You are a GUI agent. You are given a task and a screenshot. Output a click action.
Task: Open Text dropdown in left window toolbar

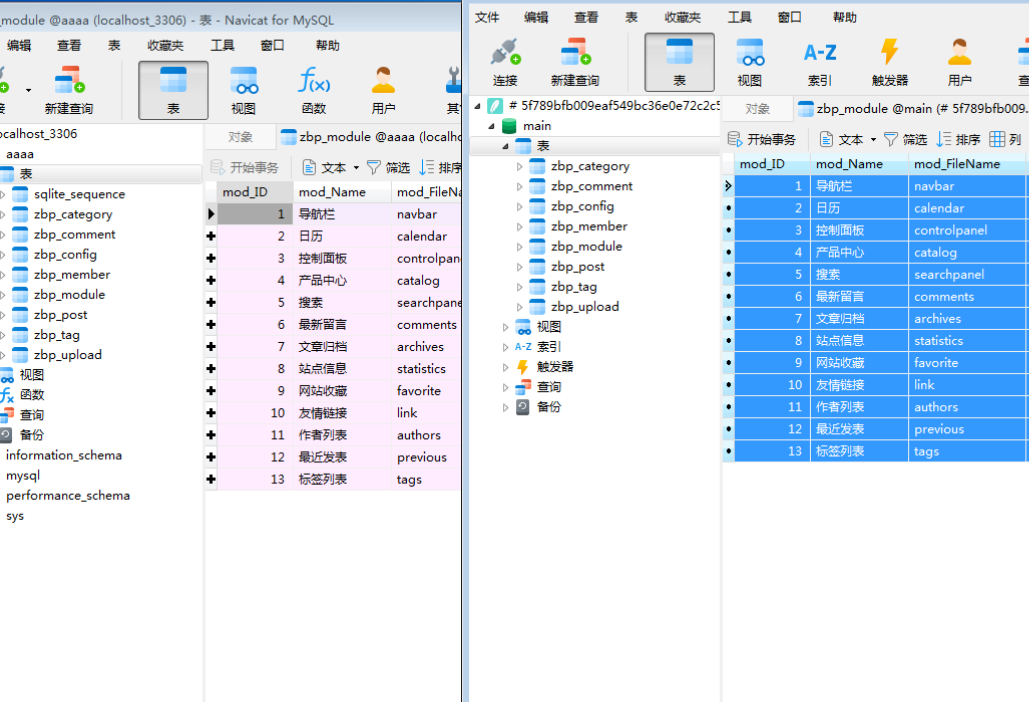pyautogui.click(x=331, y=167)
